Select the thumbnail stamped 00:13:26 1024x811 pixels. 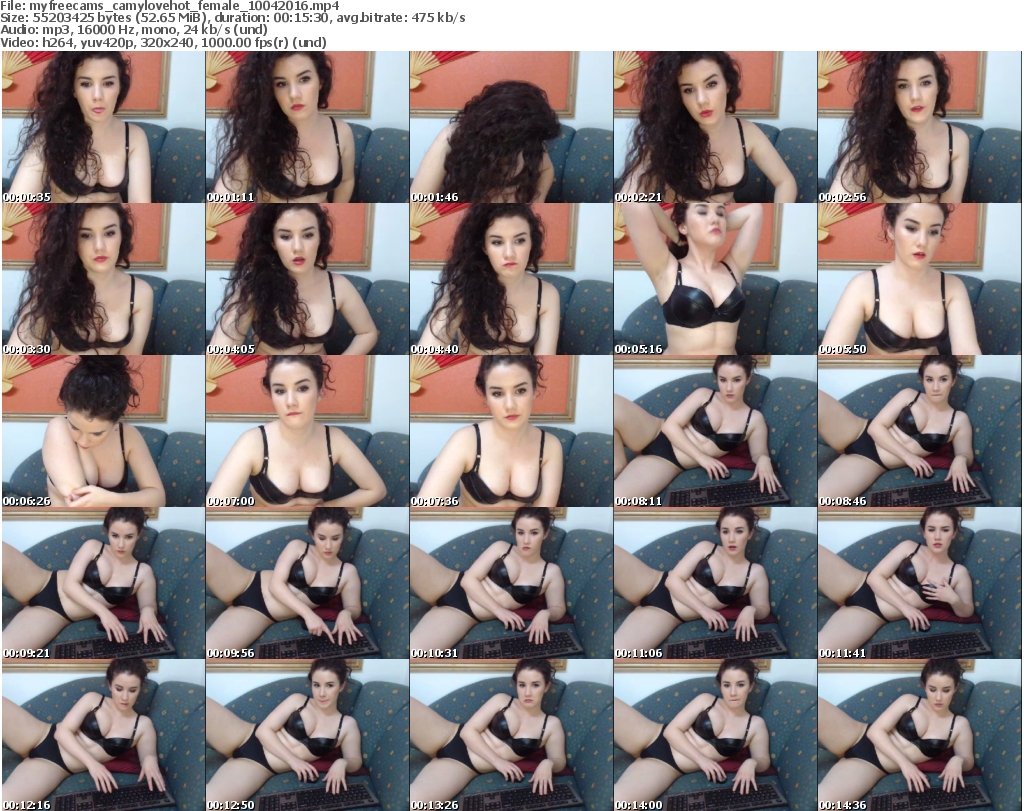click(511, 735)
